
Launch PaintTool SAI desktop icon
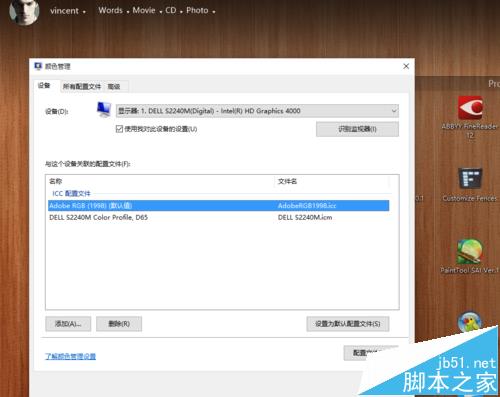tap(470, 252)
